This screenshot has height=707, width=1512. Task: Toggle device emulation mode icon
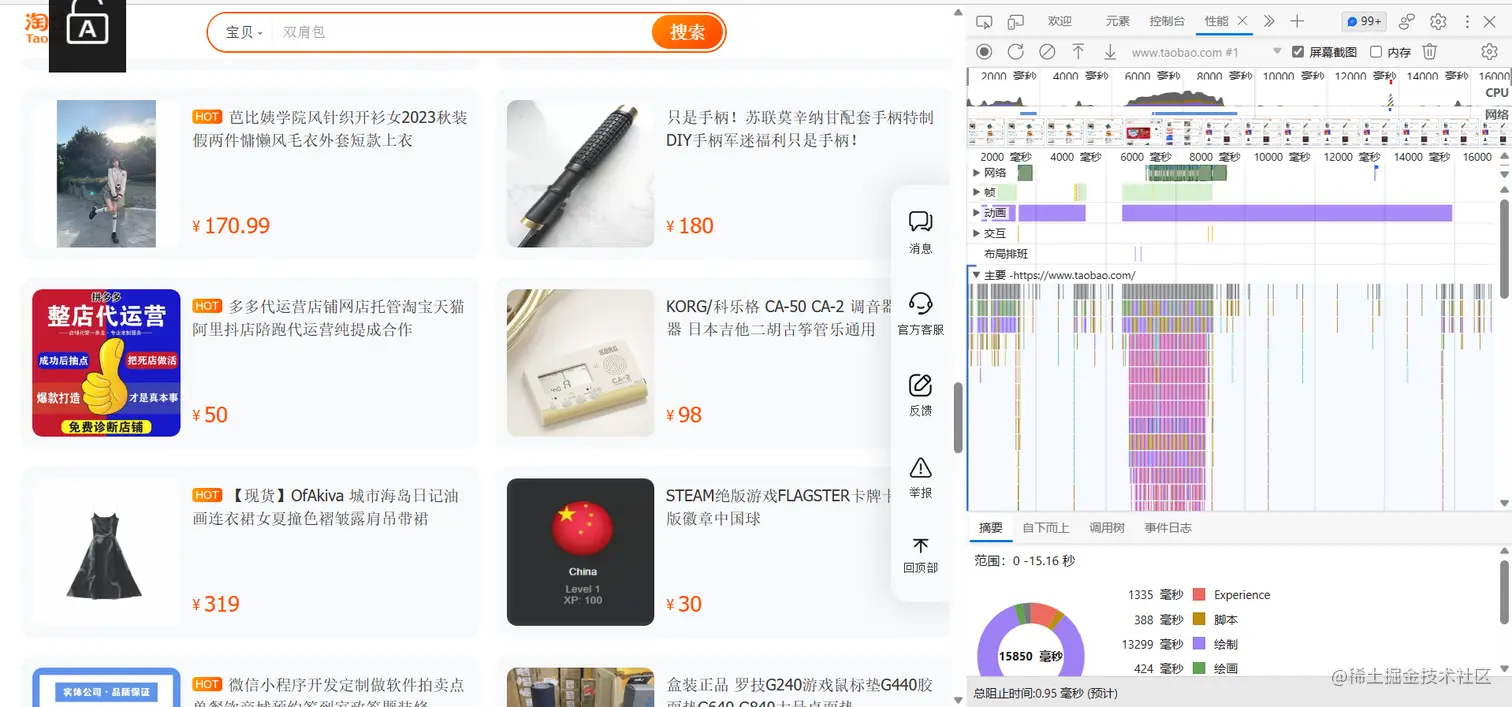pyautogui.click(x=1016, y=21)
